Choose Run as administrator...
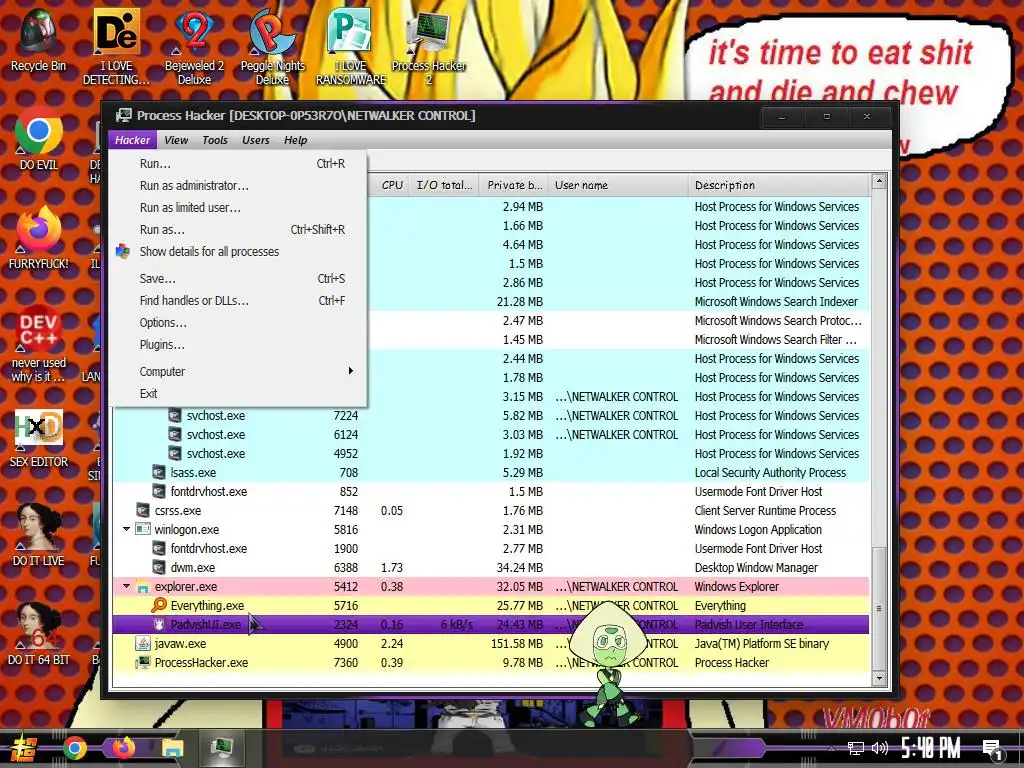Viewport: 1024px width, 768px height. point(238,185)
